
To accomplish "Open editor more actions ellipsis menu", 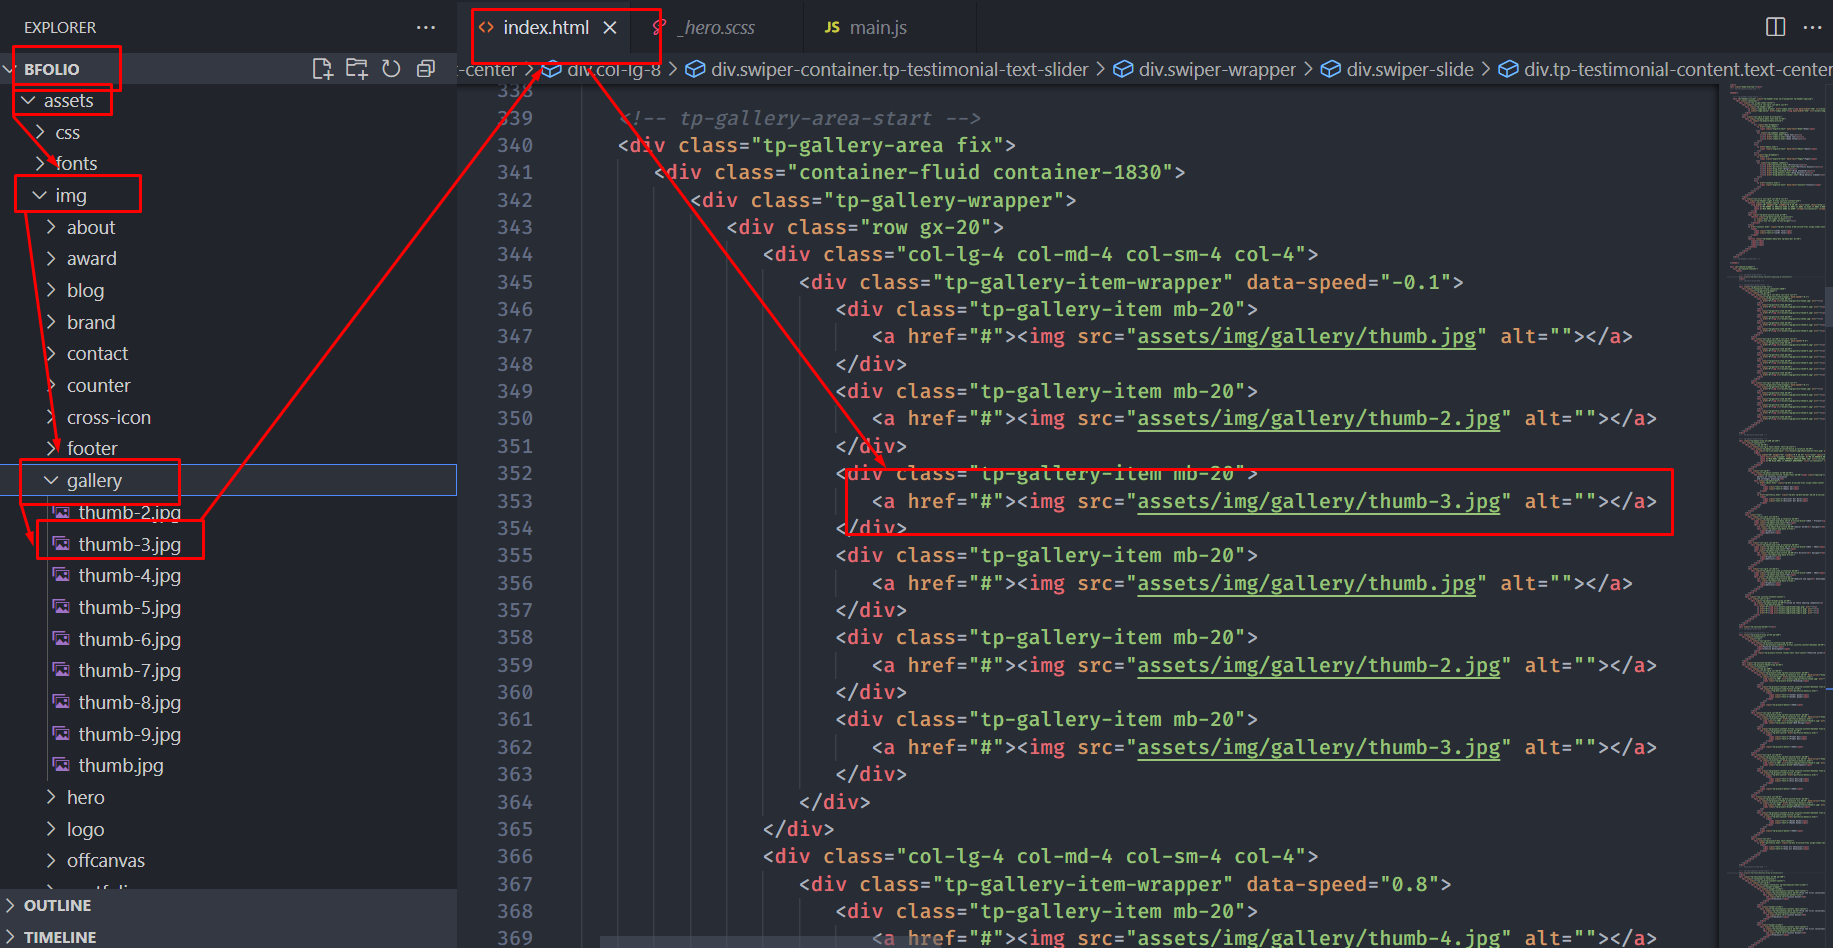I will click(x=1812, y=27).
